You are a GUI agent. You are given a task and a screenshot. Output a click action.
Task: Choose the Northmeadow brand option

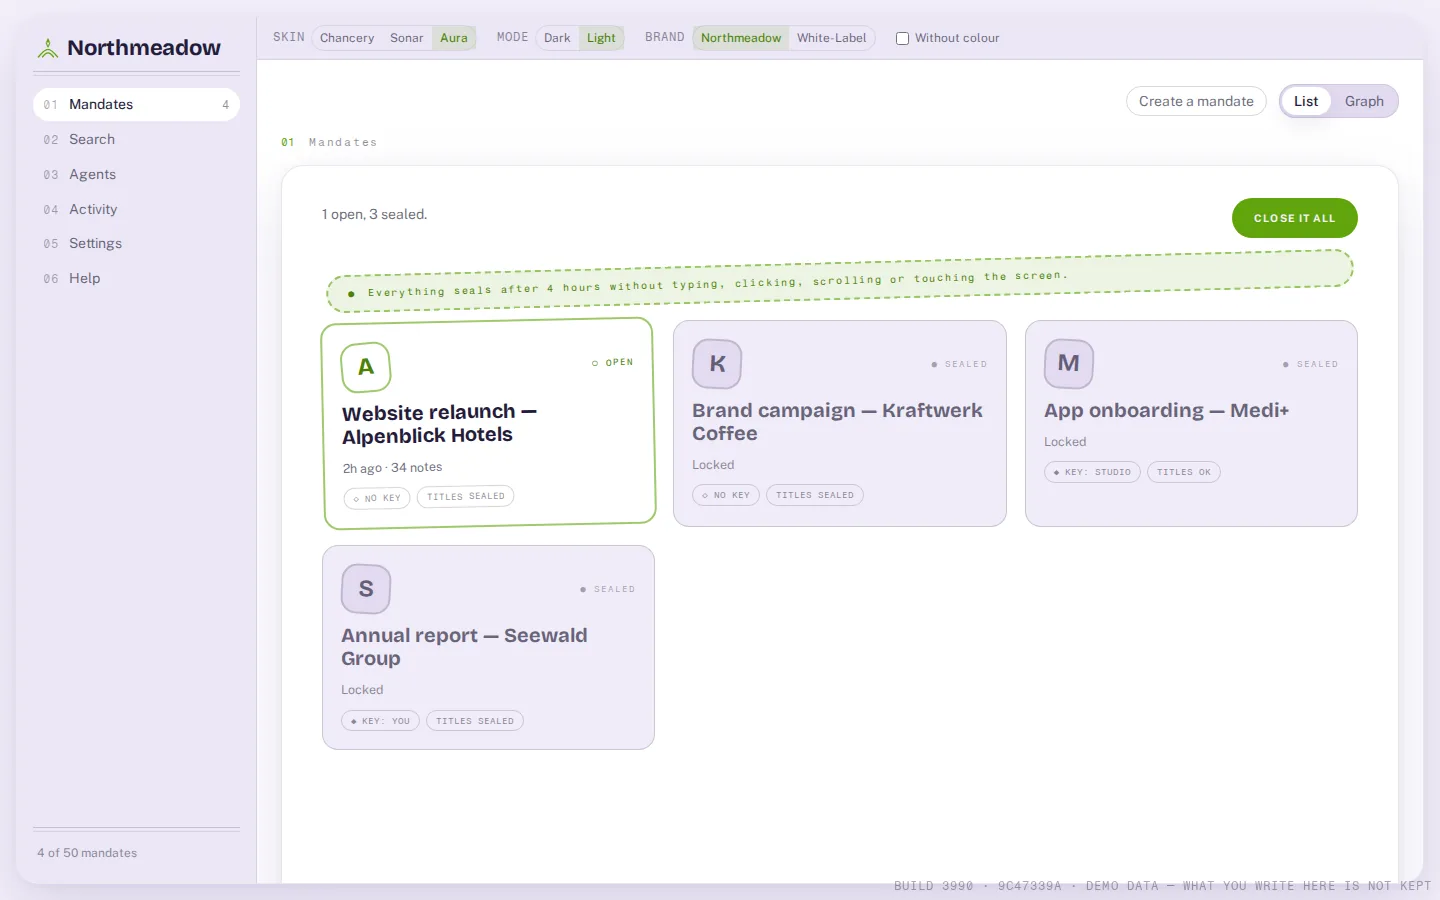coord(741,38)
